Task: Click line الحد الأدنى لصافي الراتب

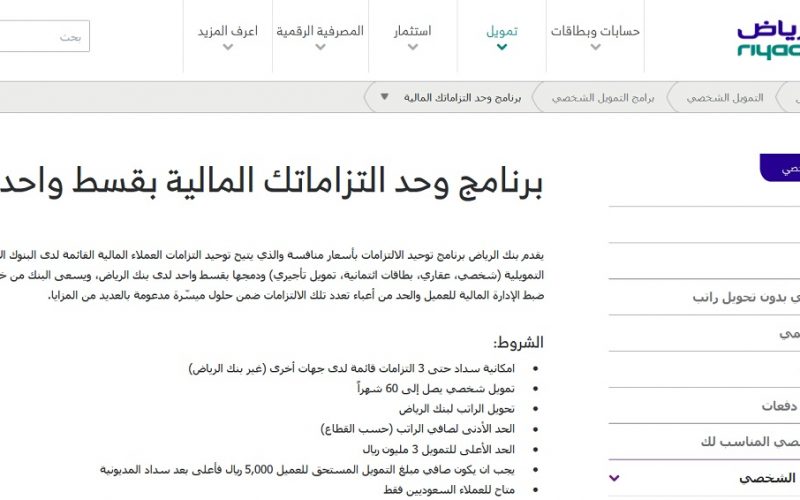Action: point(417,429)
